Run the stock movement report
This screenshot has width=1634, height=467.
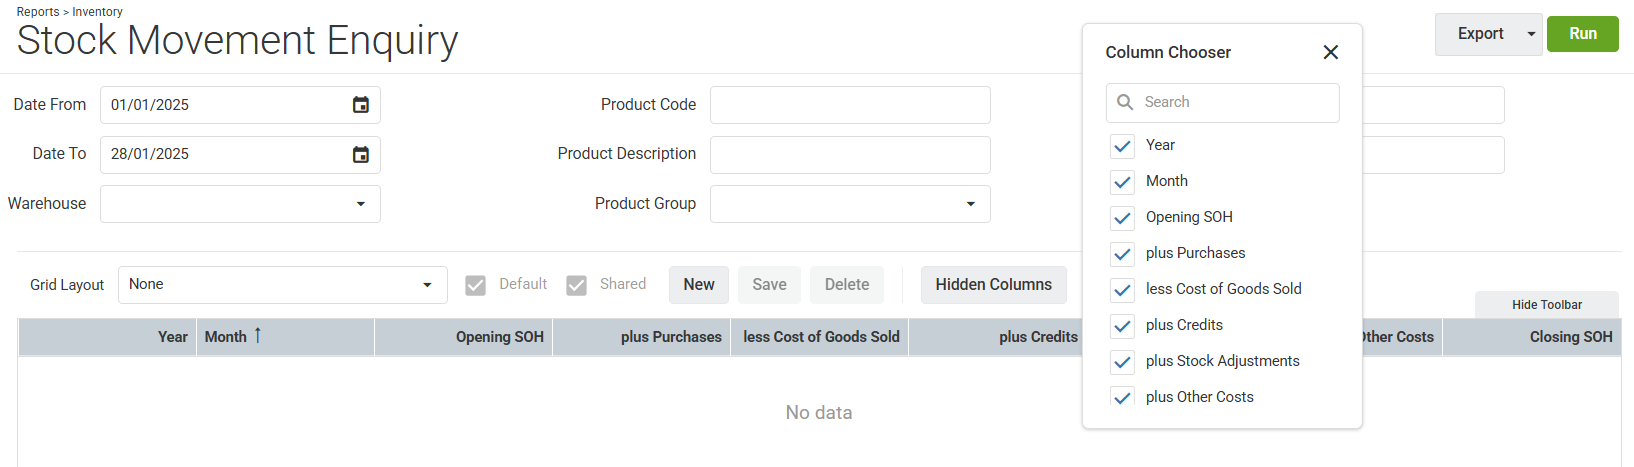[x=1582, y=34]
